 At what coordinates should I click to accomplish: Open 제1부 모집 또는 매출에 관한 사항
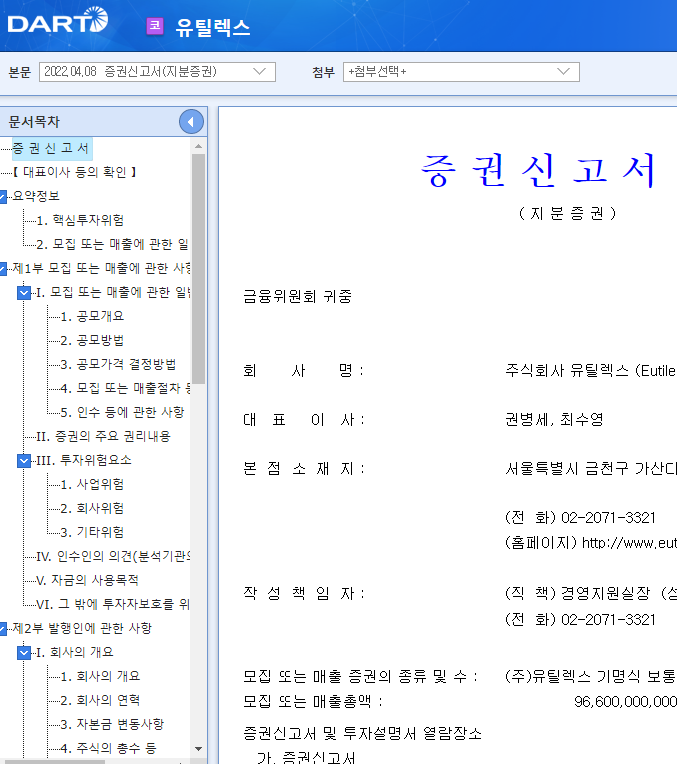pyautogui.click(x=101, y=268)
